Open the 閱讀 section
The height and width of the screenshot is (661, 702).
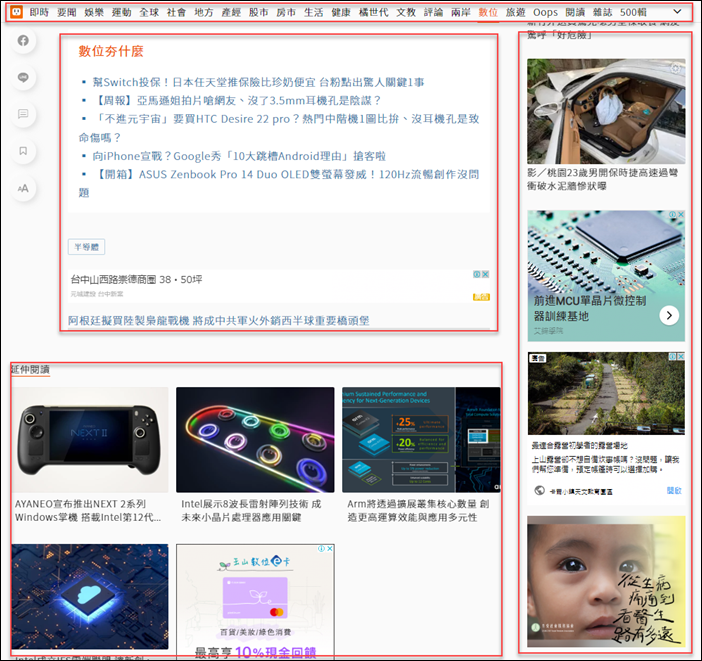575,12
